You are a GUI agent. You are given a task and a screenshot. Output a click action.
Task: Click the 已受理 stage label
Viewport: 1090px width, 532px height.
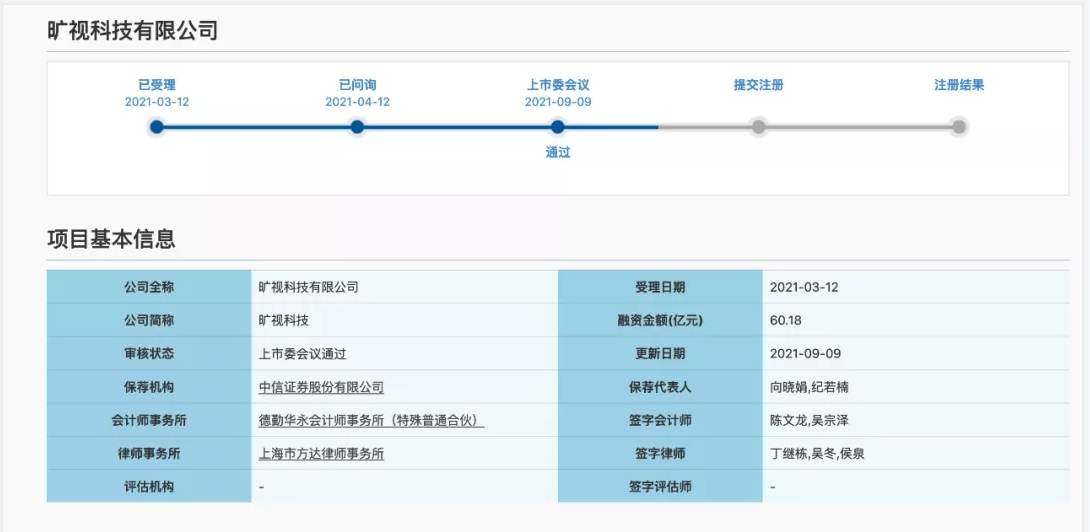tap(157, 86)
